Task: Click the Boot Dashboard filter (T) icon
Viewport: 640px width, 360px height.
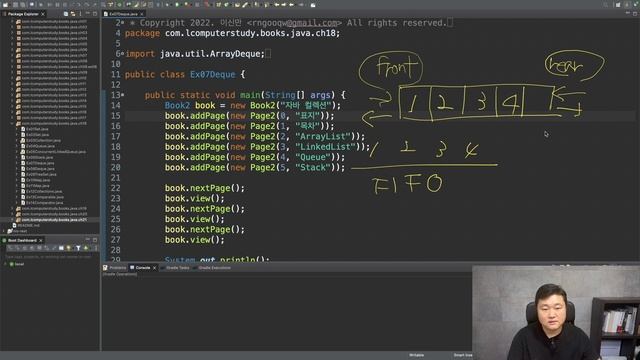Action: (x=78, y=248)
